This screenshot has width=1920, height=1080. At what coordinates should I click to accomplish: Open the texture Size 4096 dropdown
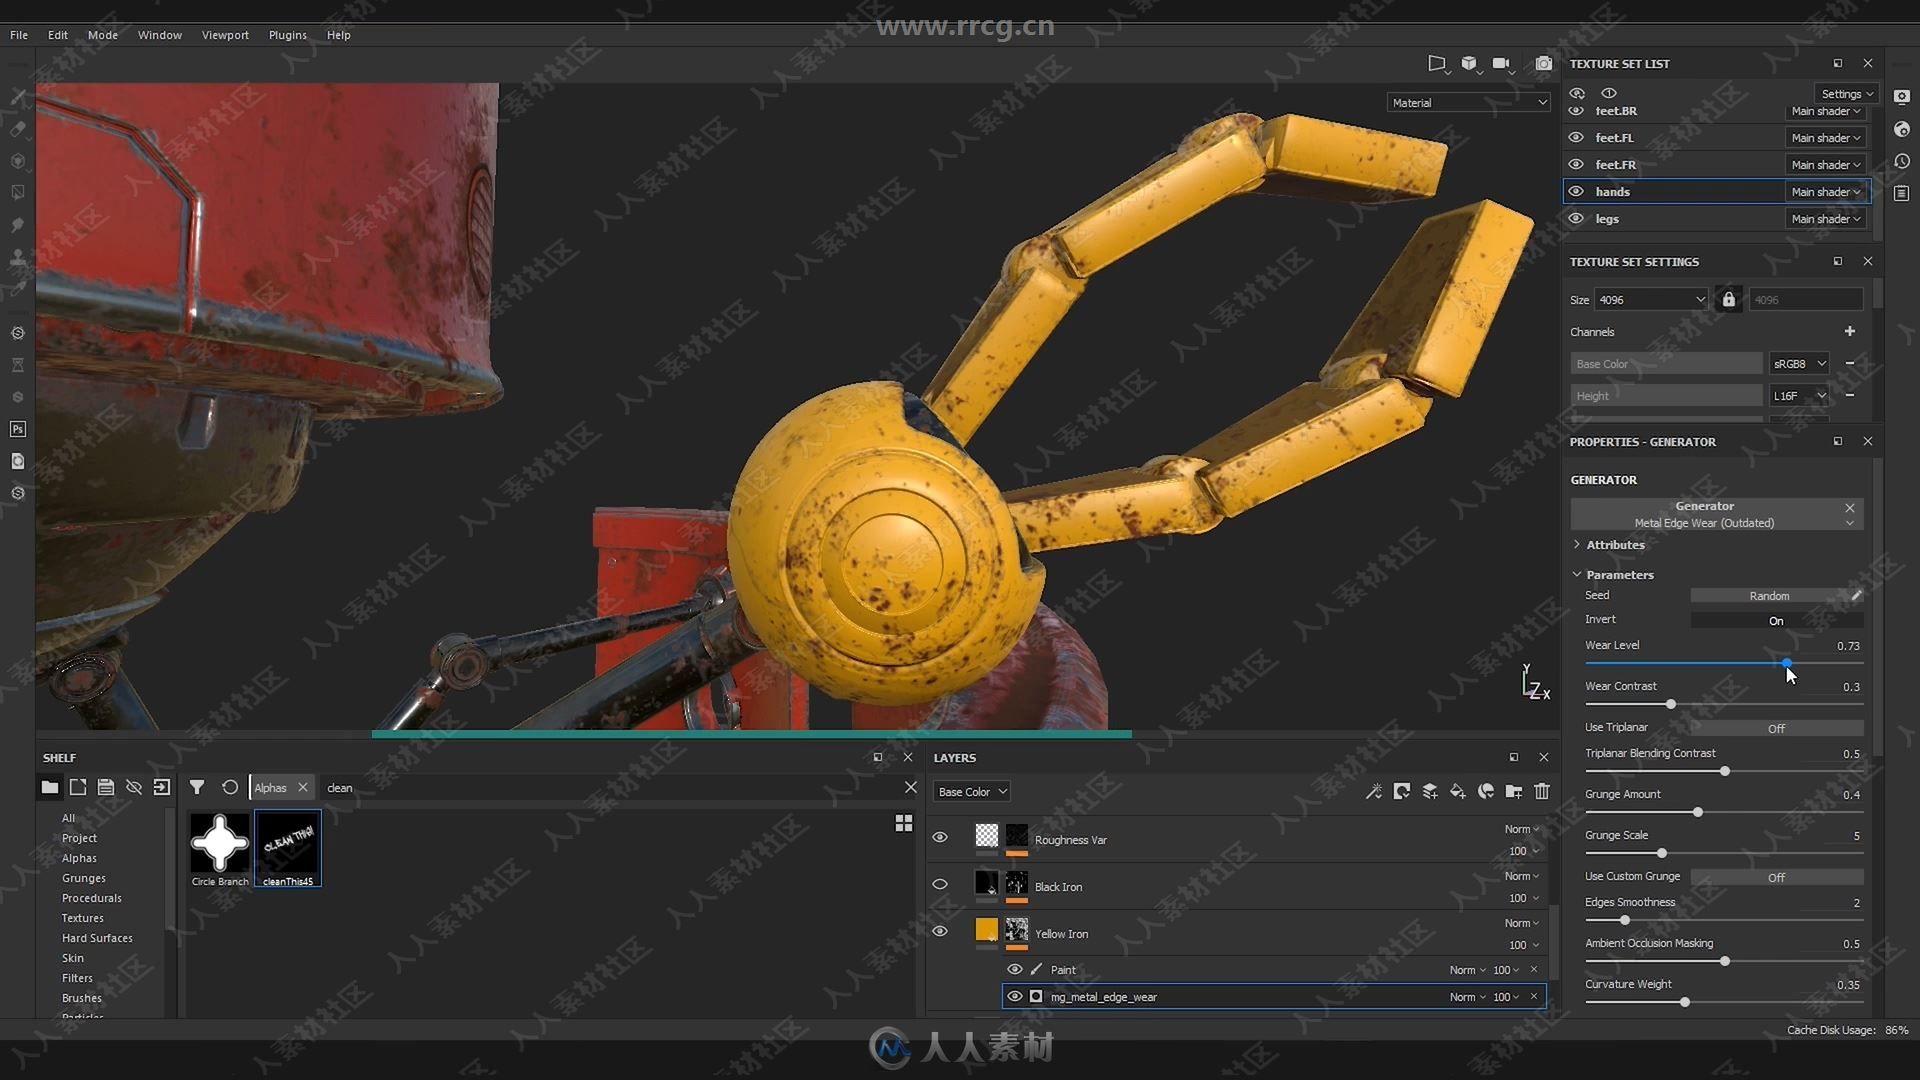[1651, 299]
